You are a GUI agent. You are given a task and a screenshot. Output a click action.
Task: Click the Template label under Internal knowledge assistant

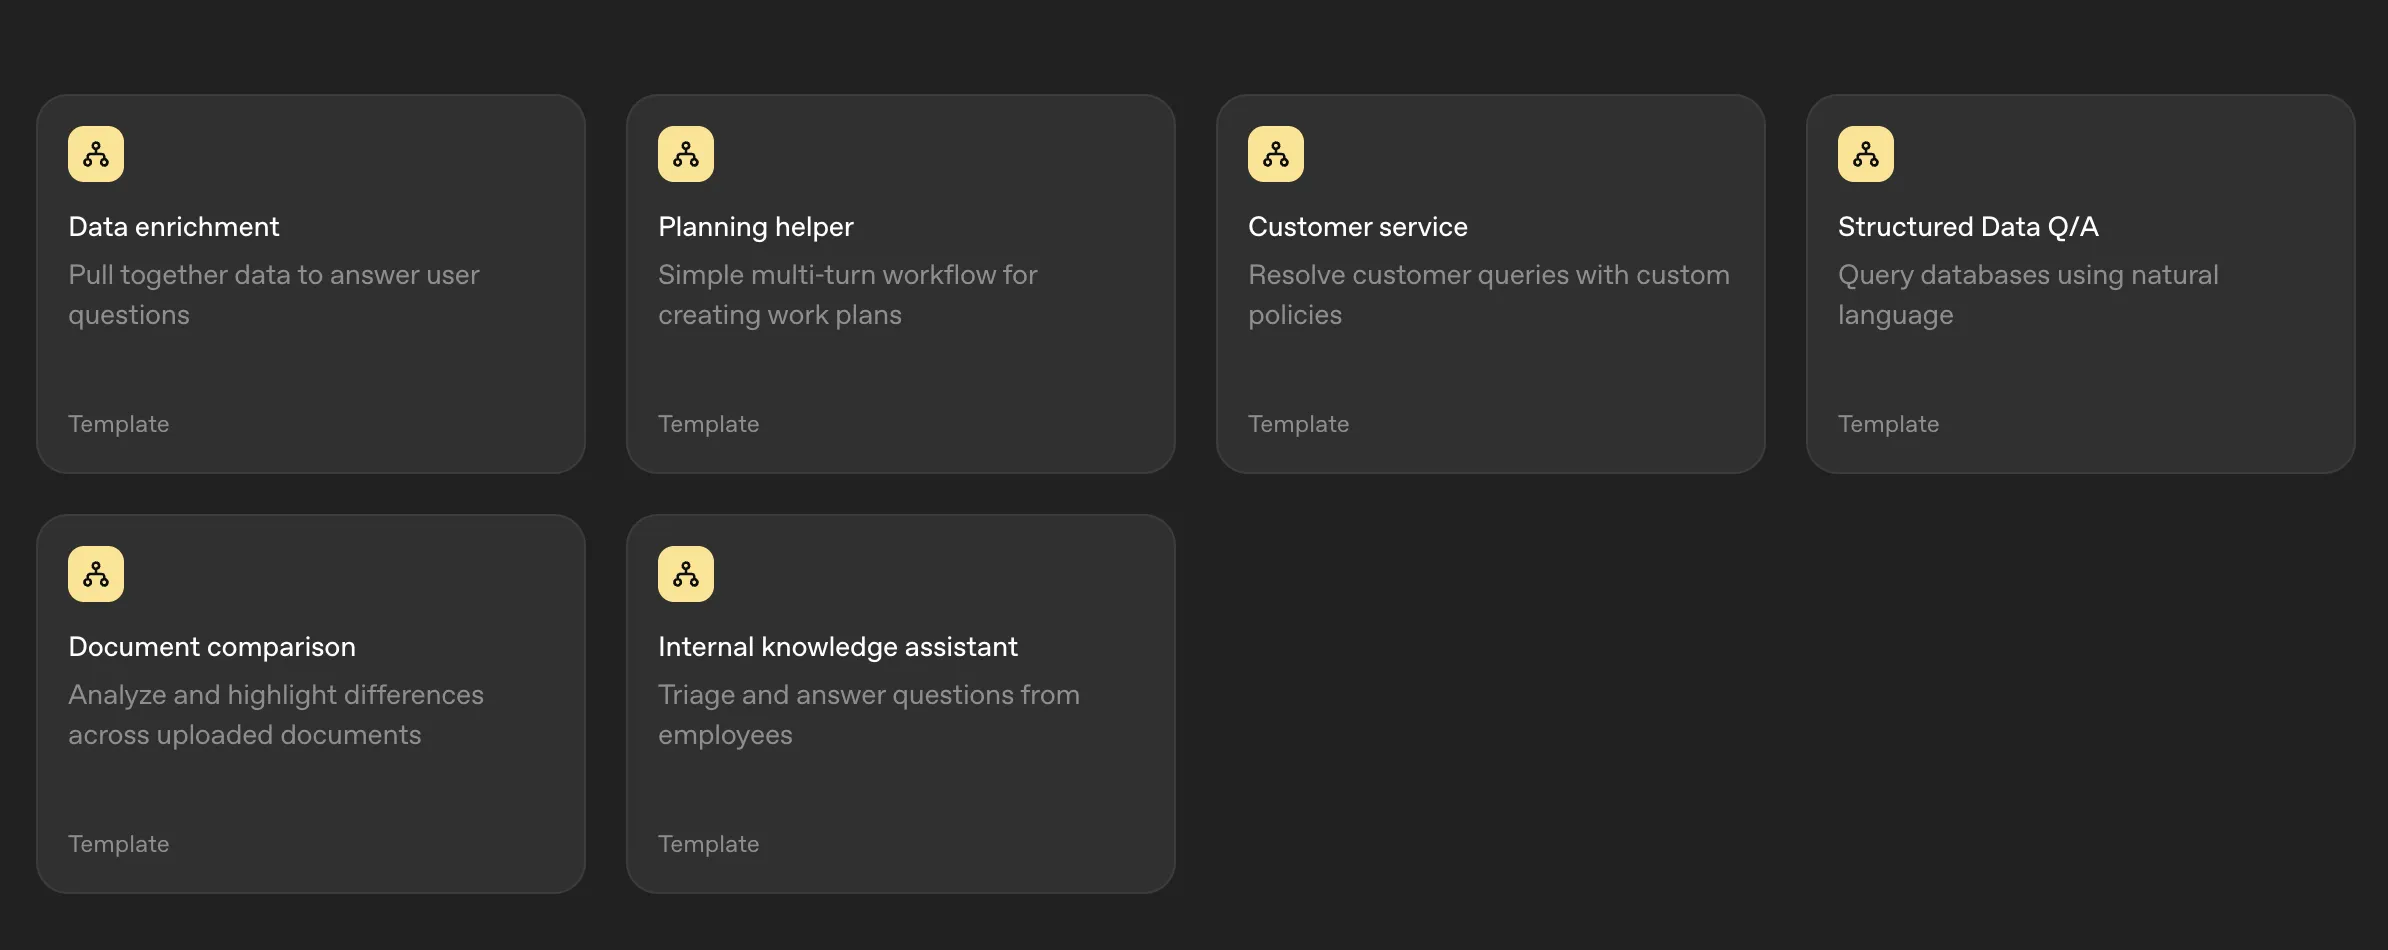[708, 843]
